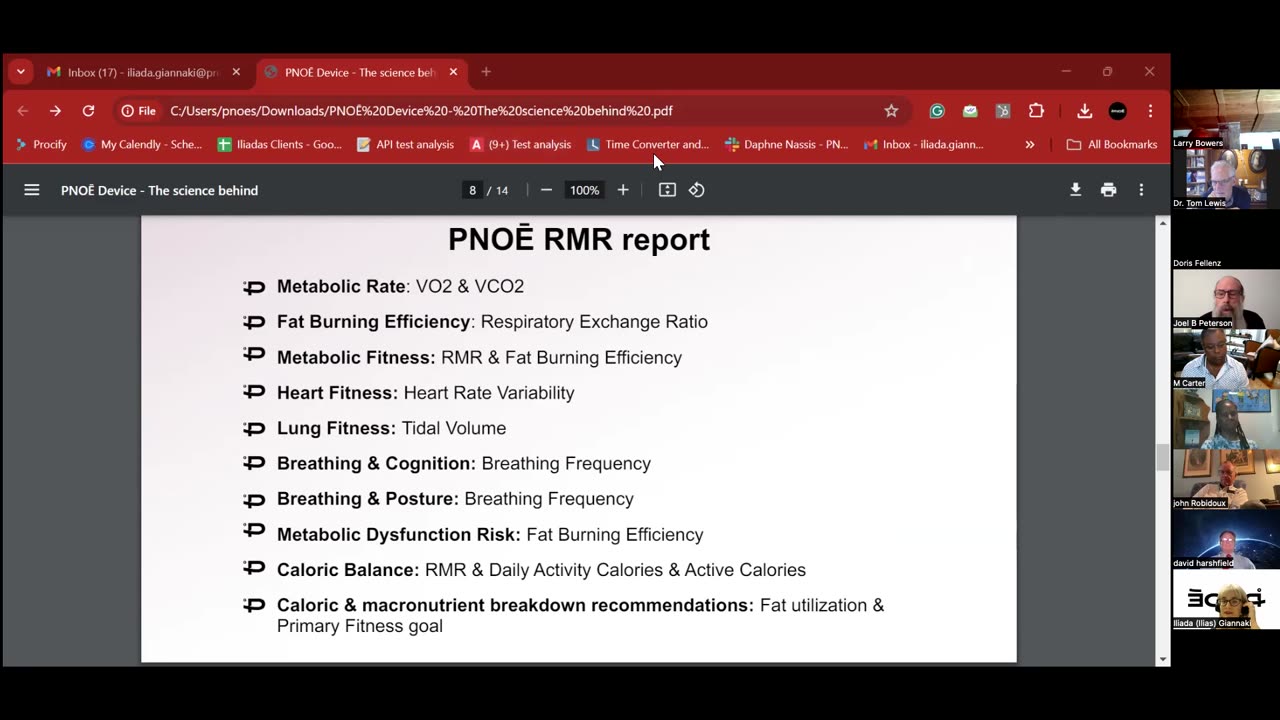Select david harshfield video thumbnail

tap(1226, 538)
